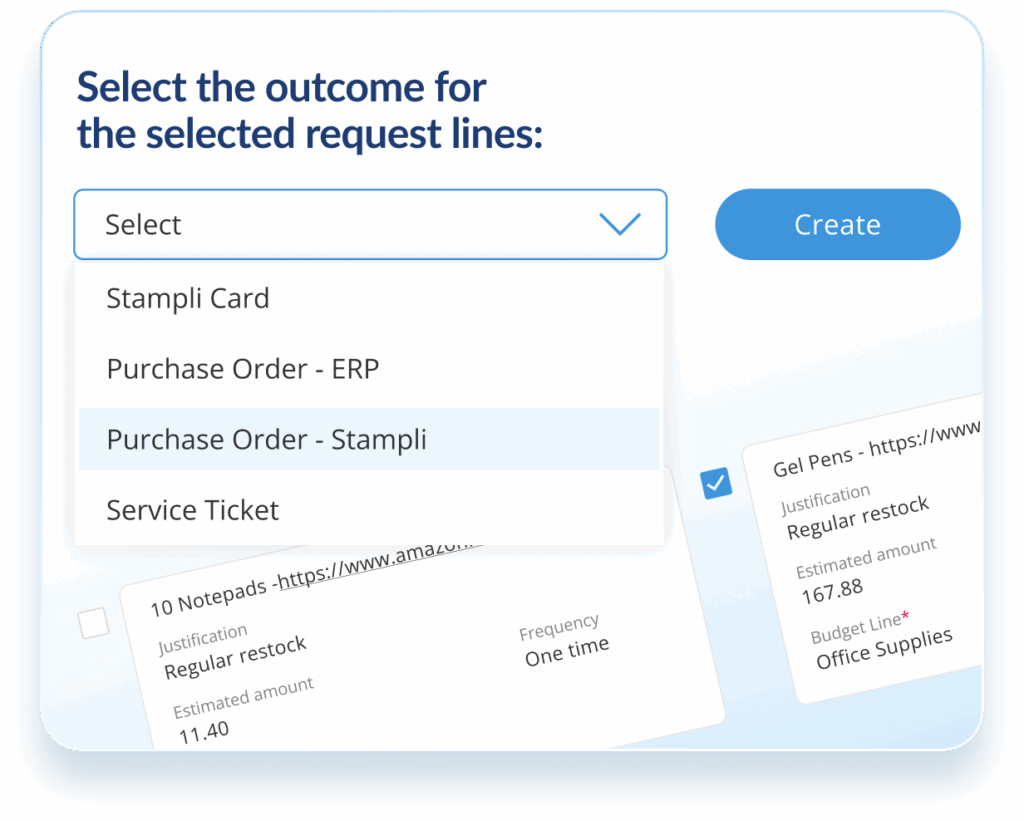Check the 10 Notepads request line checkbox
This screenshot has height=821, width=1024.
pos(94,624)
